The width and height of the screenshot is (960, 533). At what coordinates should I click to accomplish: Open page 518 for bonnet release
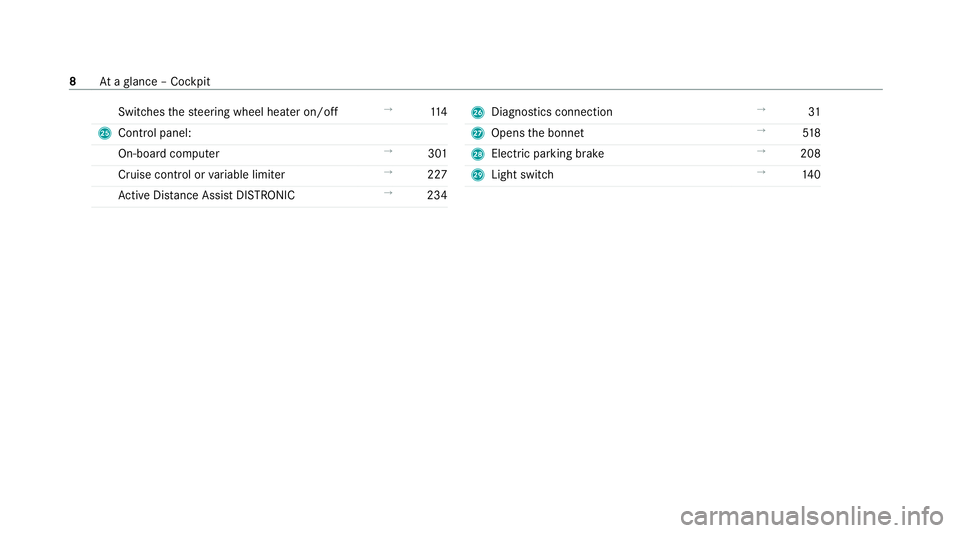click(x=811, y=133)
